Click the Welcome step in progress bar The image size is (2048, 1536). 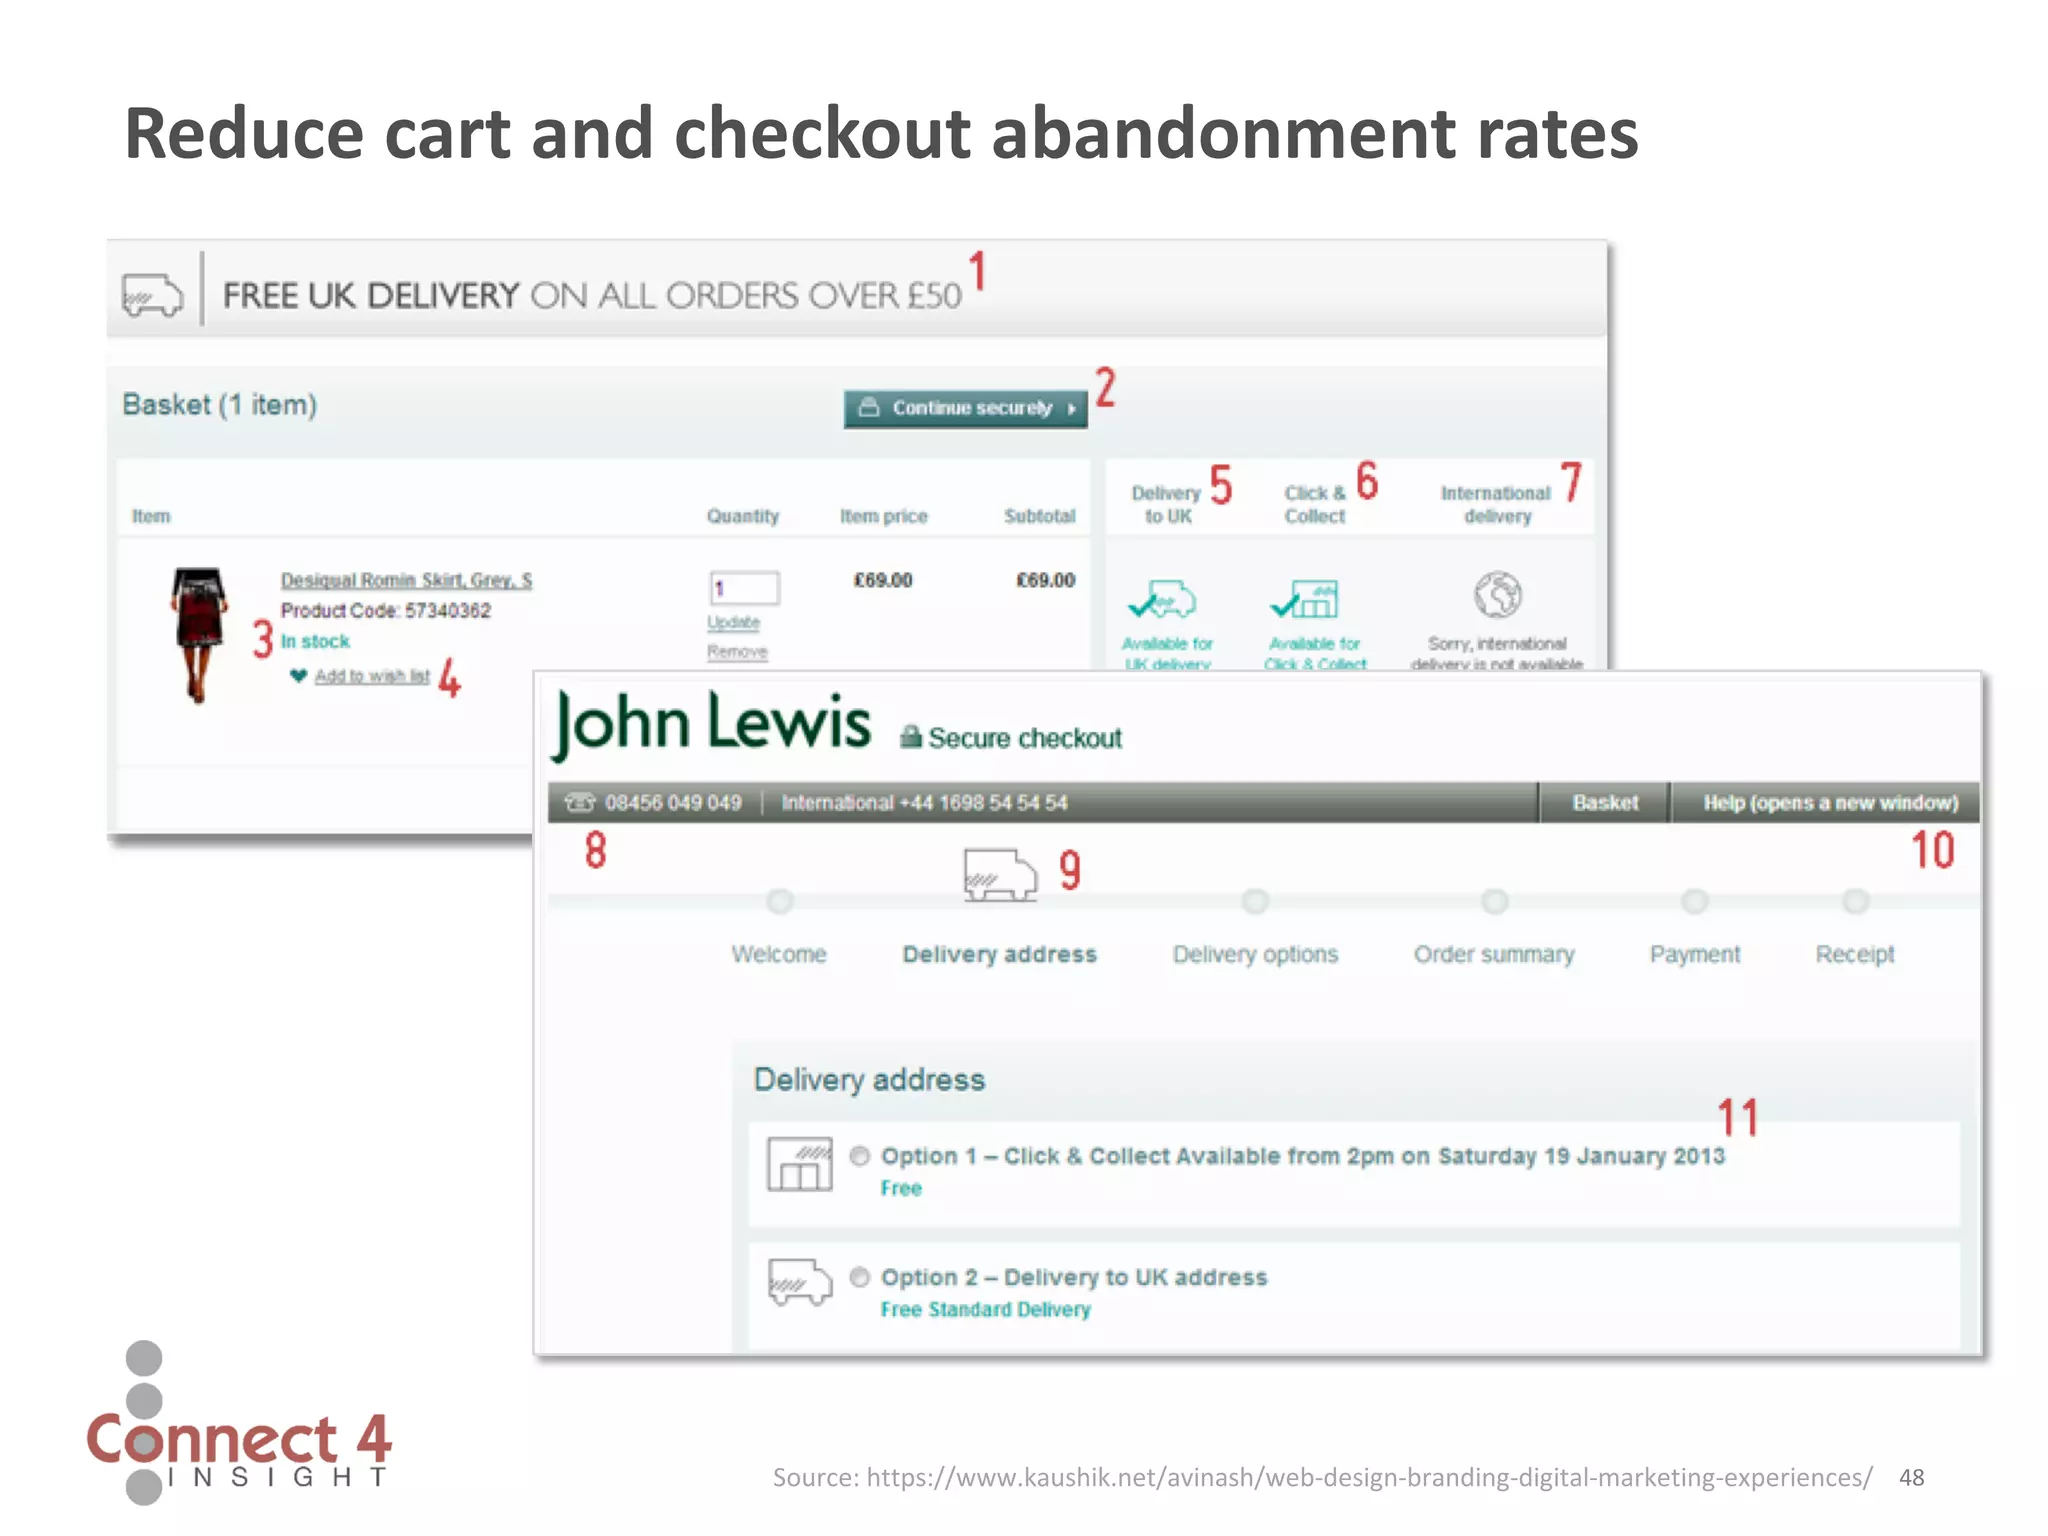point(779,954)
